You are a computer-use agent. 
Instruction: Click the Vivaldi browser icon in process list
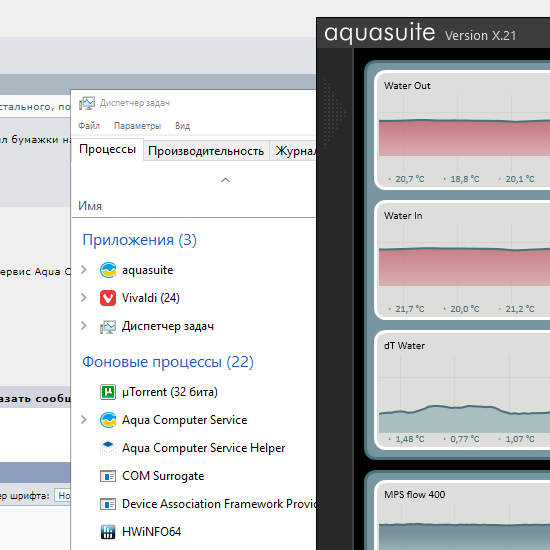pyautogui.click(x=108, y=298)
